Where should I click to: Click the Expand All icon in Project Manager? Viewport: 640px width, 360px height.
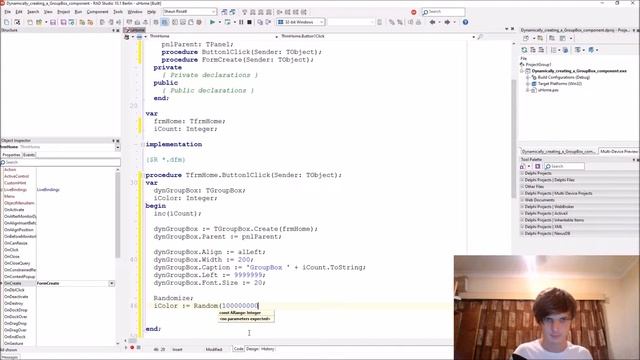click(533, 50)
